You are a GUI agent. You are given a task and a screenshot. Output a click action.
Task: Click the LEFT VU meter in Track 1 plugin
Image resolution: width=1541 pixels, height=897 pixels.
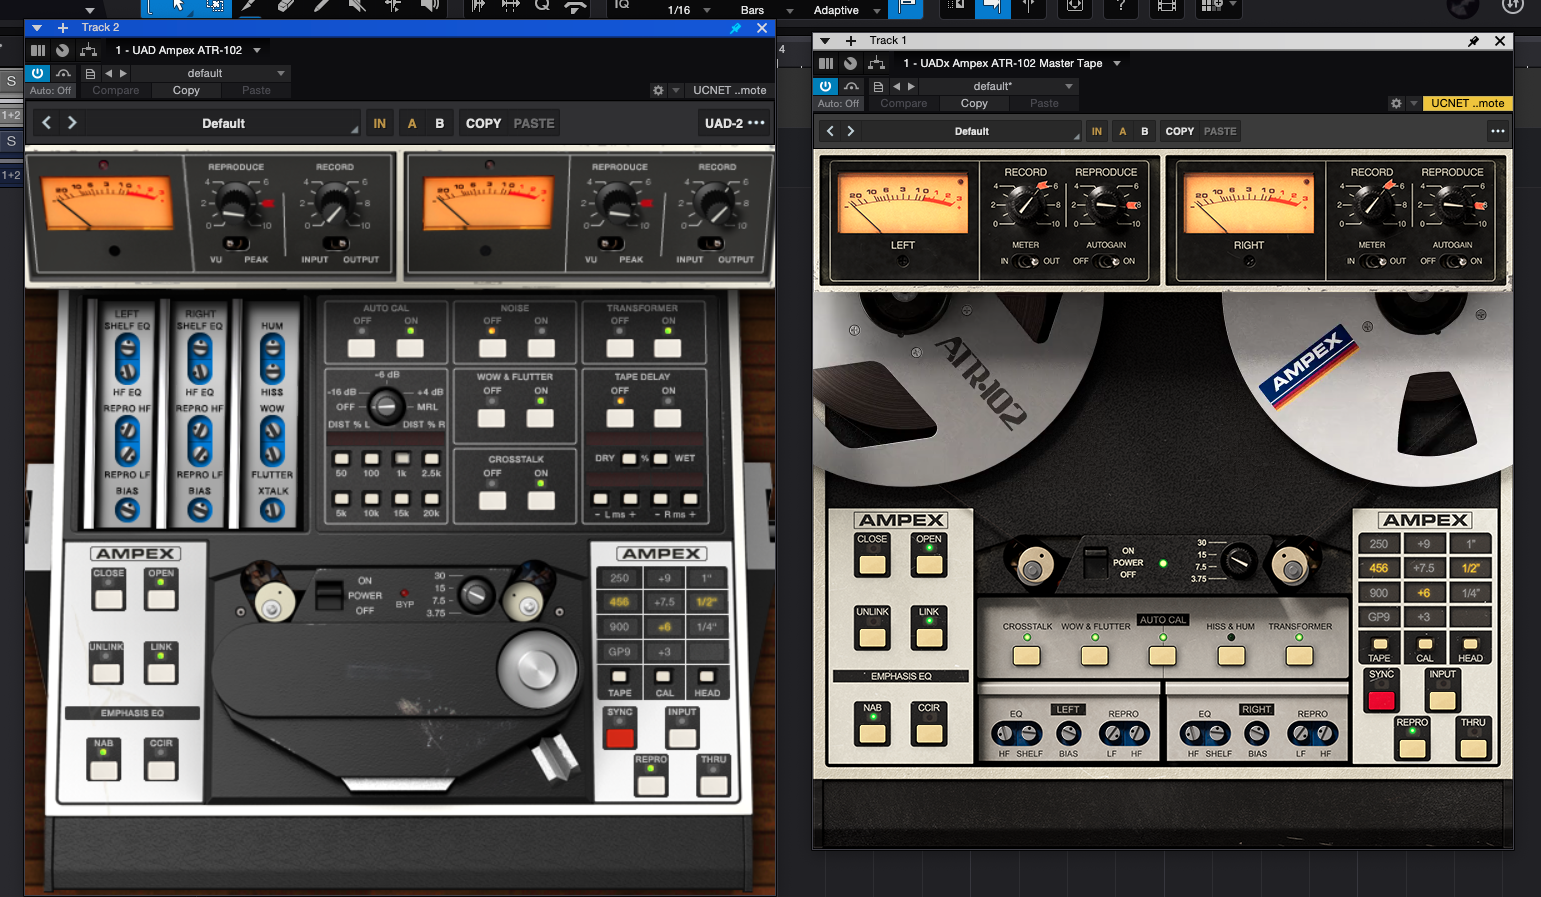[903, 203]
